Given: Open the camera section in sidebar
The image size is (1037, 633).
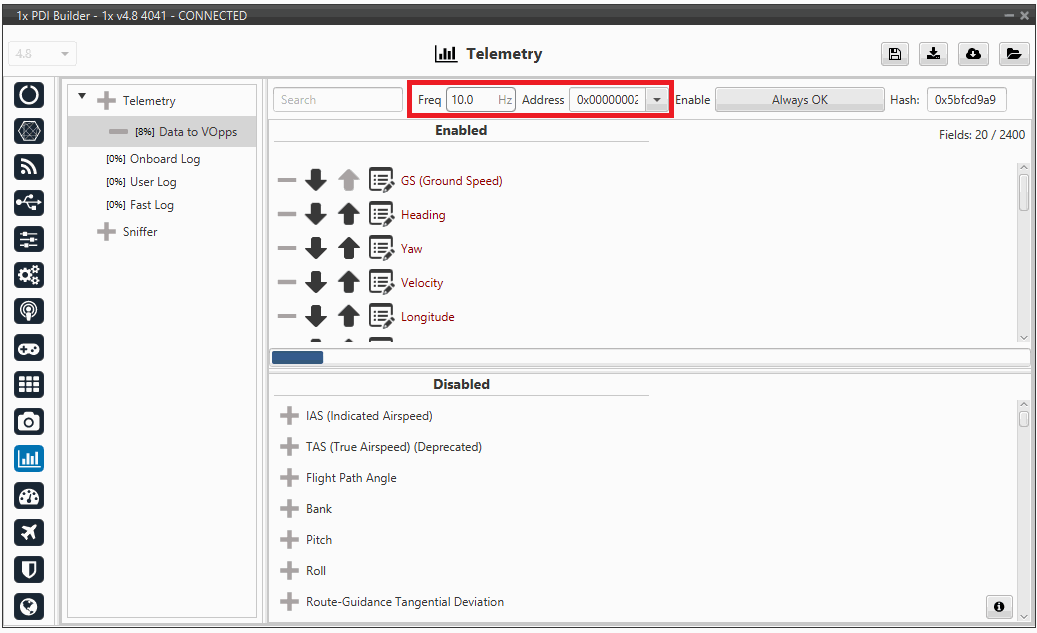Looking at the screenshot, I should click(x=29, y=422).
